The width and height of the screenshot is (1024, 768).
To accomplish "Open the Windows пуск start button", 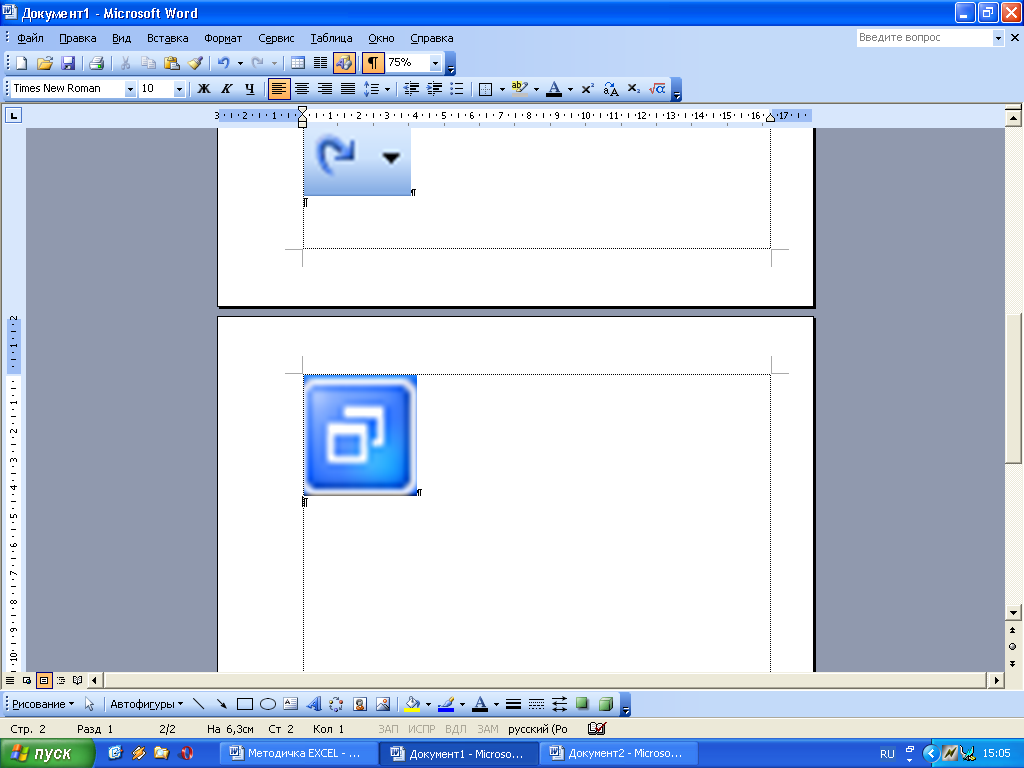I will (46, 753).
